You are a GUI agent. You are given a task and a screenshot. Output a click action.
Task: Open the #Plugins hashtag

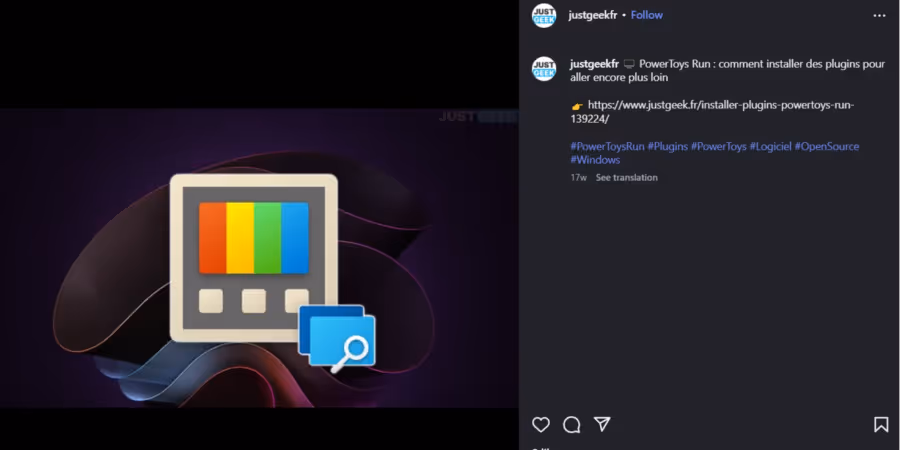tap(668, 147)
